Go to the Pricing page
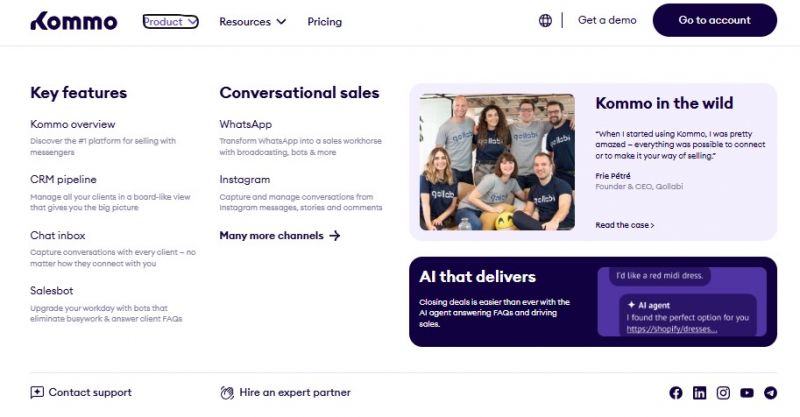 [324, 21]
